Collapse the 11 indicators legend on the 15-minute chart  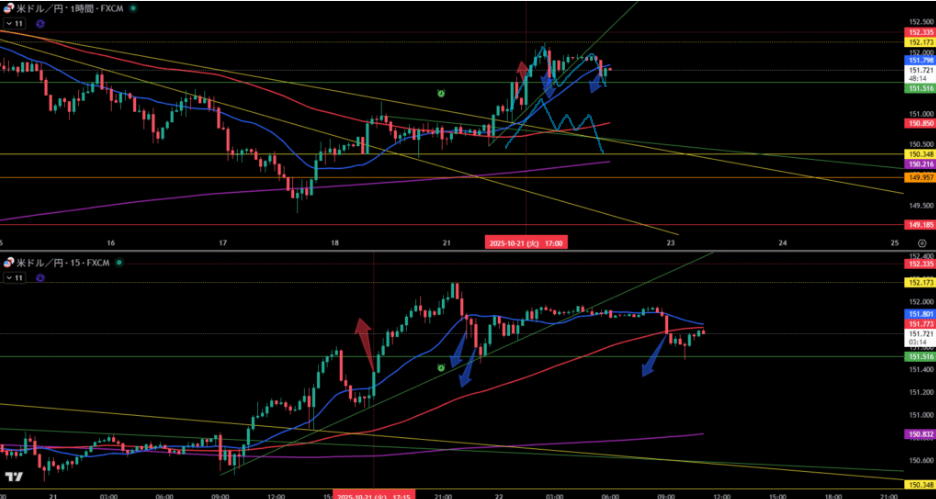pyautogui.click(x=16, y=276)
